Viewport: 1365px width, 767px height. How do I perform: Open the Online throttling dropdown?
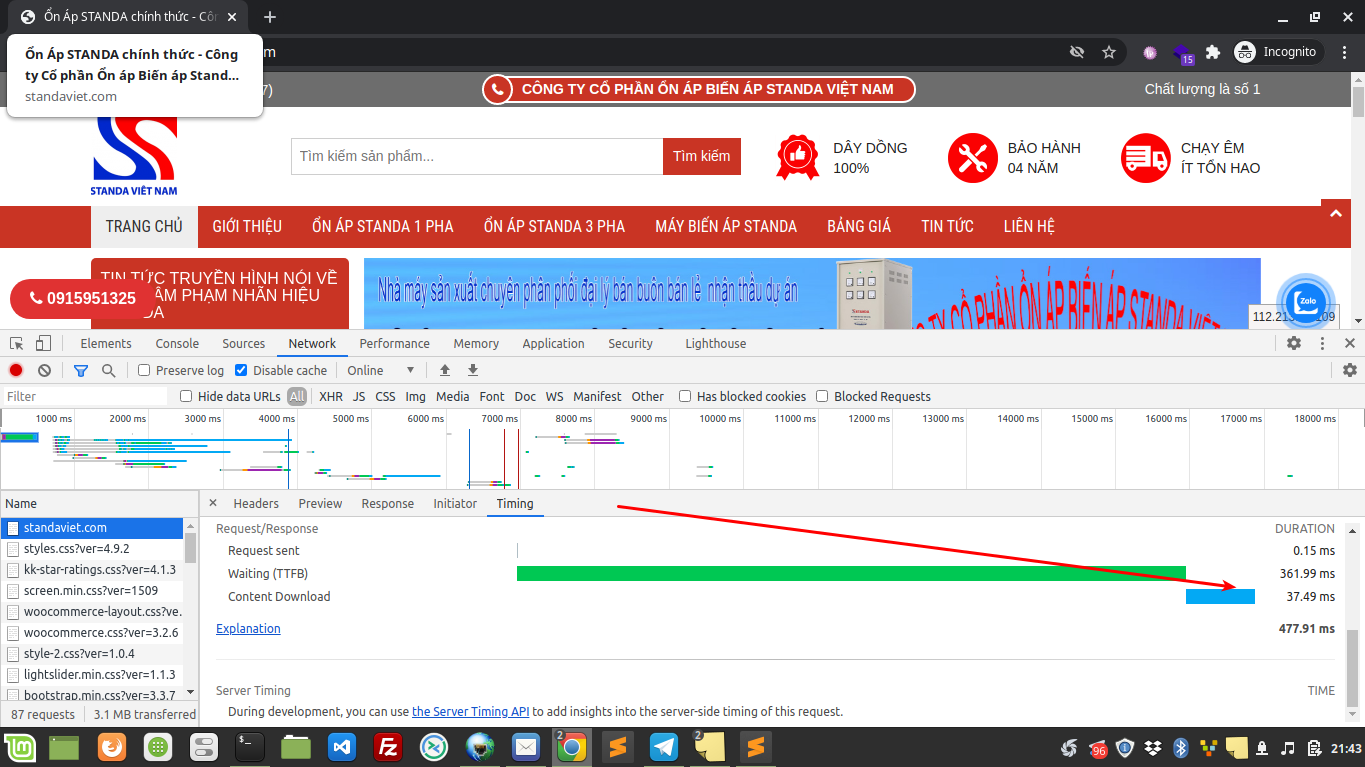[x=381, y=370]
